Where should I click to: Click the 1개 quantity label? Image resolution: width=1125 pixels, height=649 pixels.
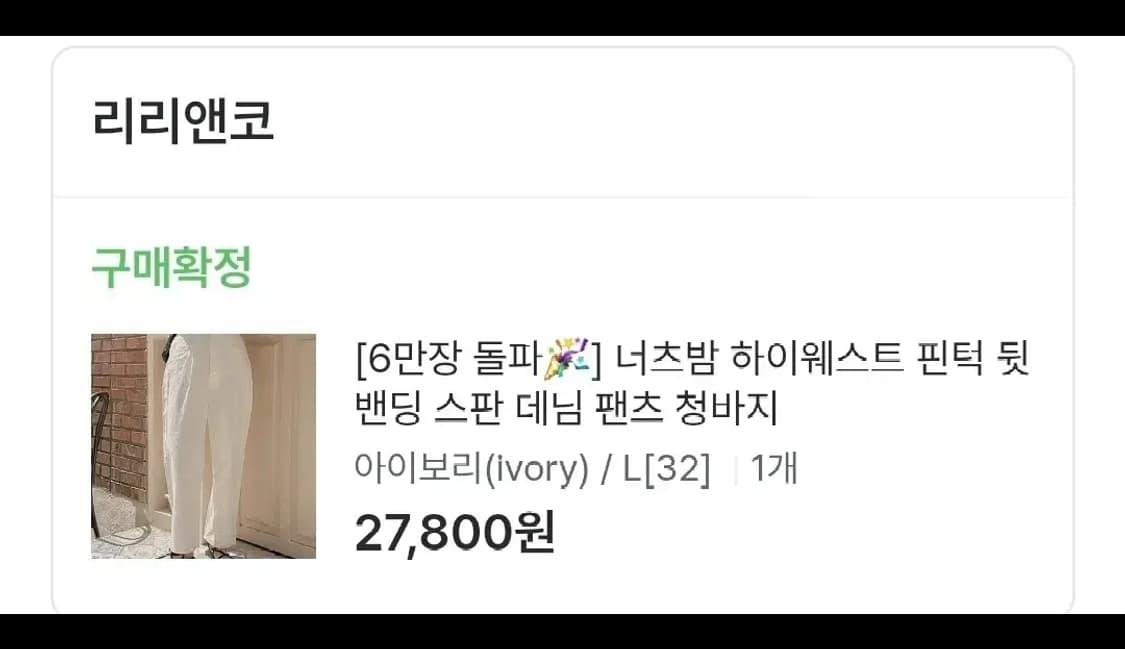click(774, 468)
